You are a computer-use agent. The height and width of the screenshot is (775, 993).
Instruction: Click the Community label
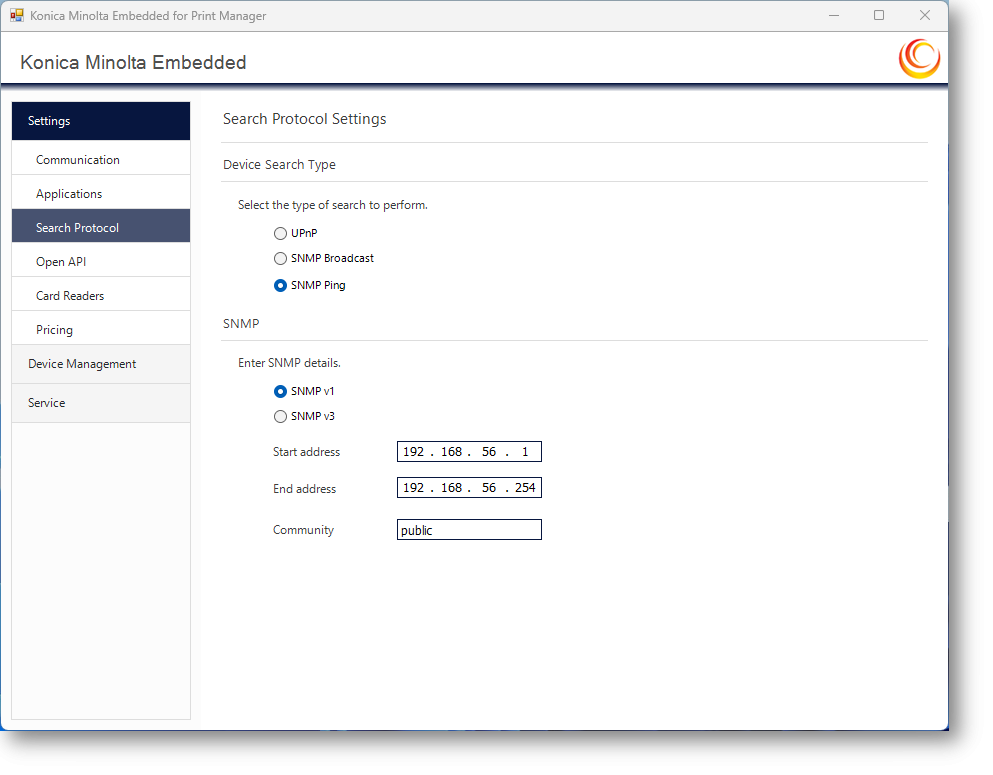tap(303, 530)
